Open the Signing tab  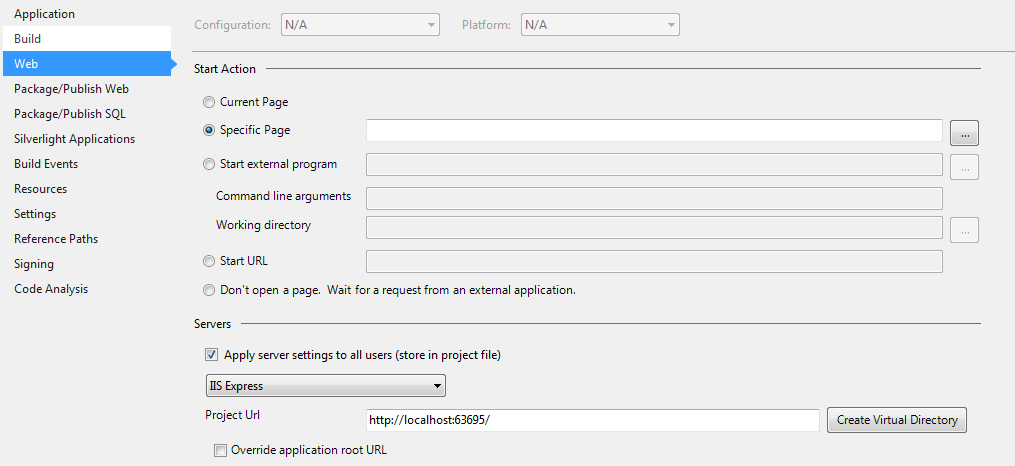coord(34,264)
